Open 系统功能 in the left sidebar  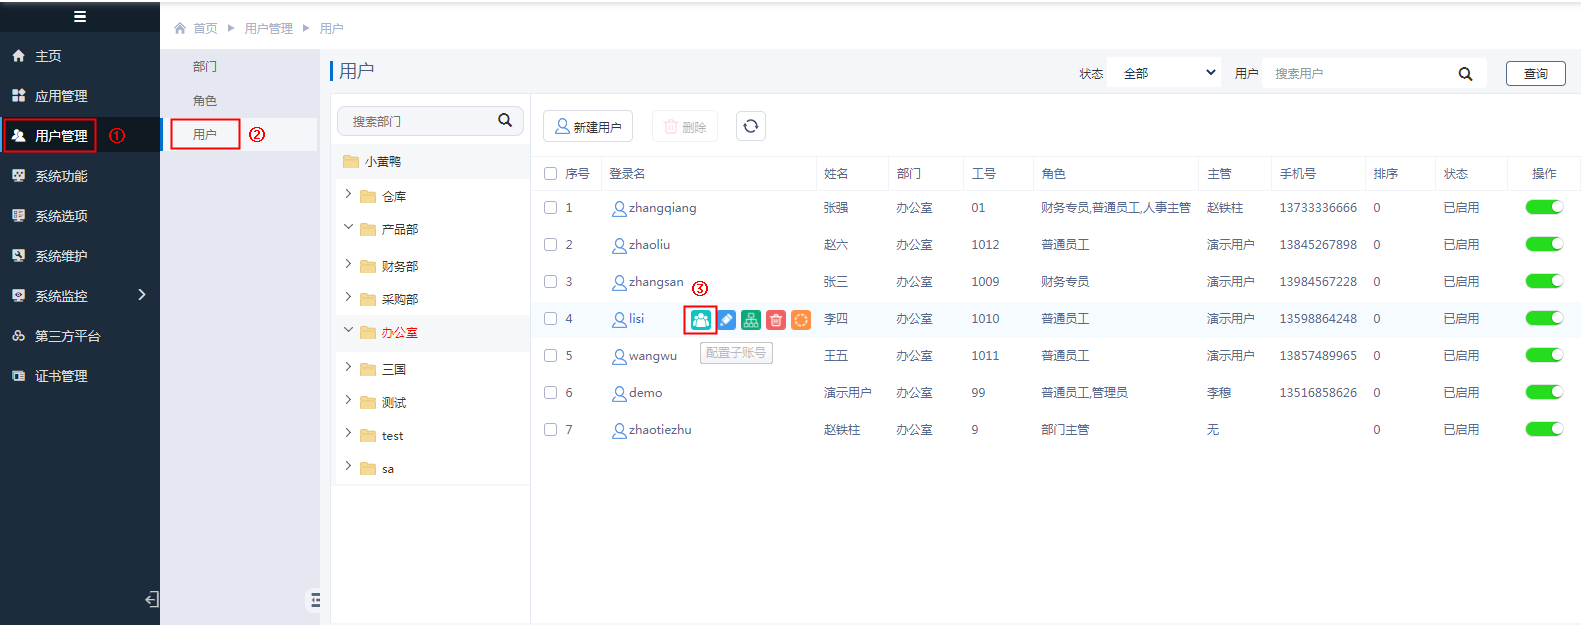(61, 176)
